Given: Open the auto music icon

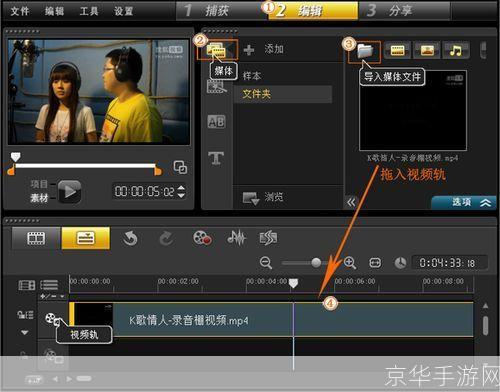Looking at the screenshot, I should [268, 238].
